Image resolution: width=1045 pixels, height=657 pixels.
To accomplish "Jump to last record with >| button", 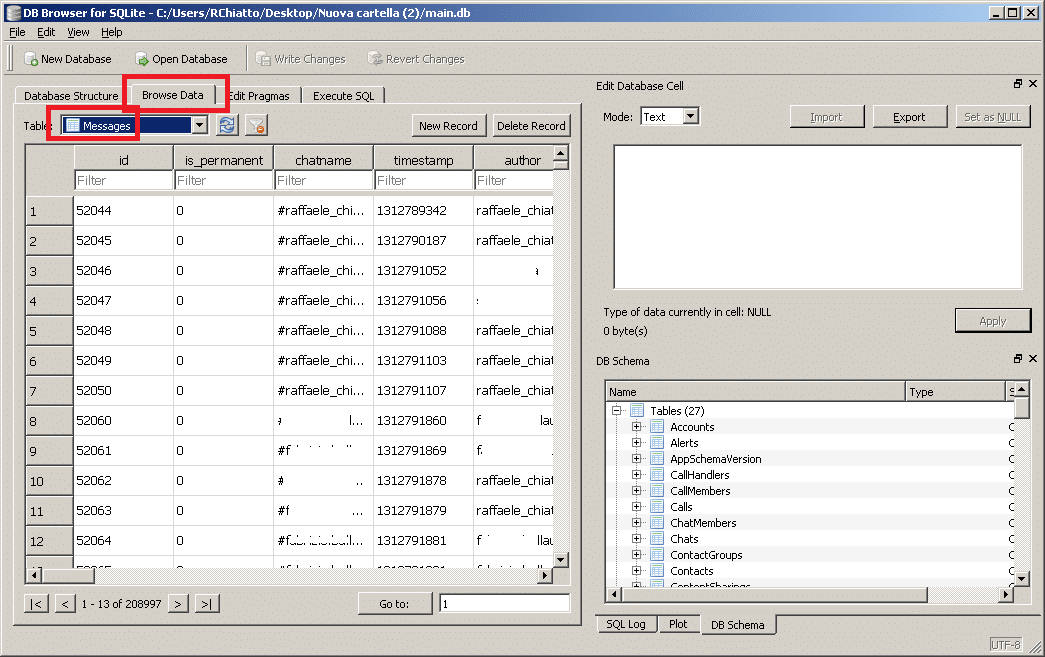I will [207, 603].
